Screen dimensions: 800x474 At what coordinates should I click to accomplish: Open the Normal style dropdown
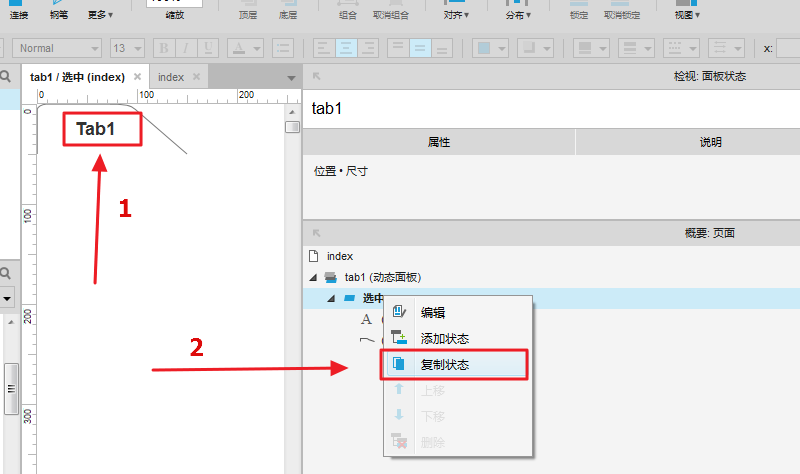click(x=57, y=48)
